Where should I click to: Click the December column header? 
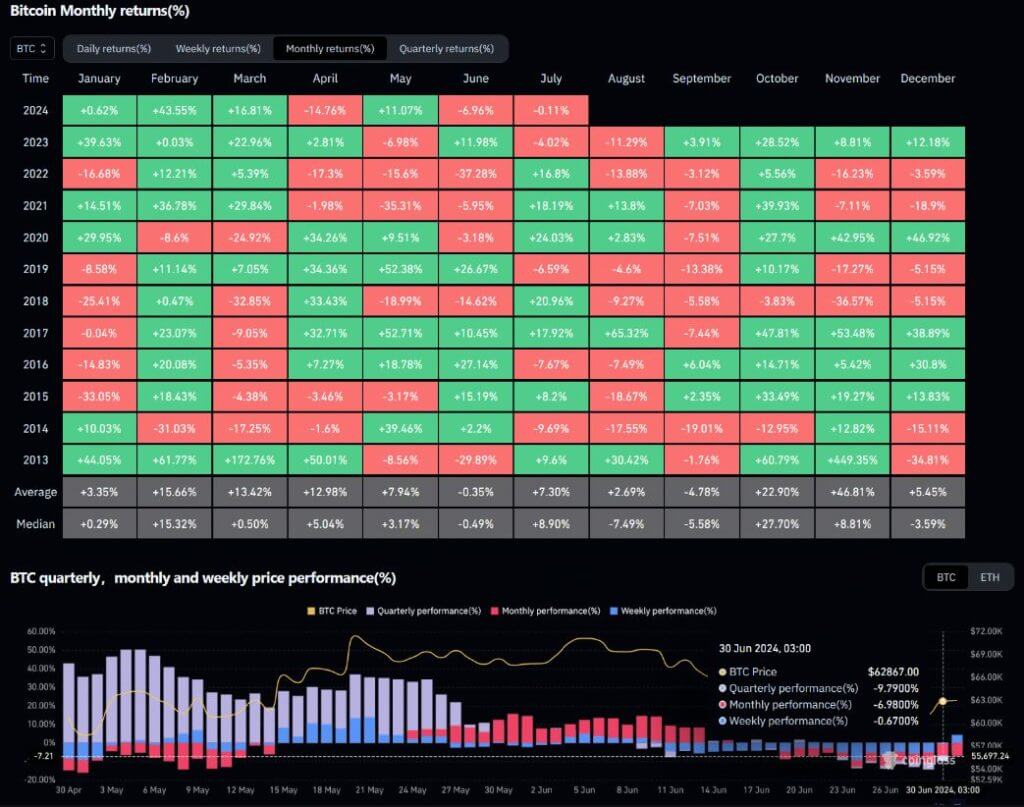(x=928, y=78)
